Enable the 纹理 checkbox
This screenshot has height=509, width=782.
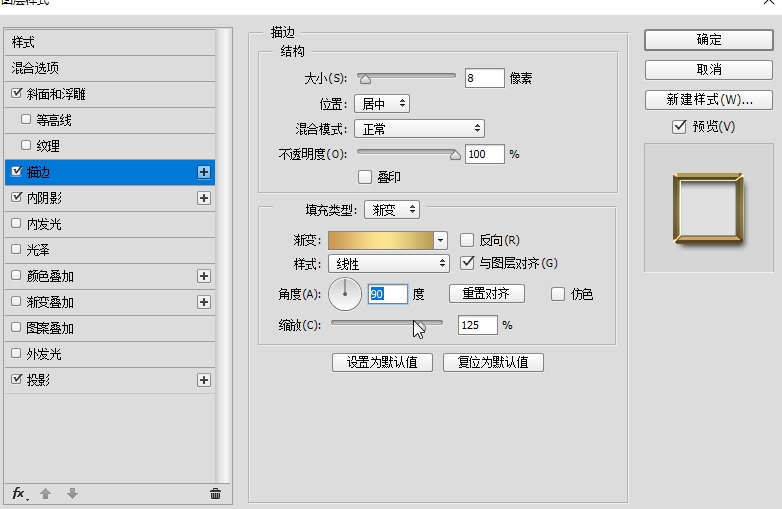tap(26, 145)
